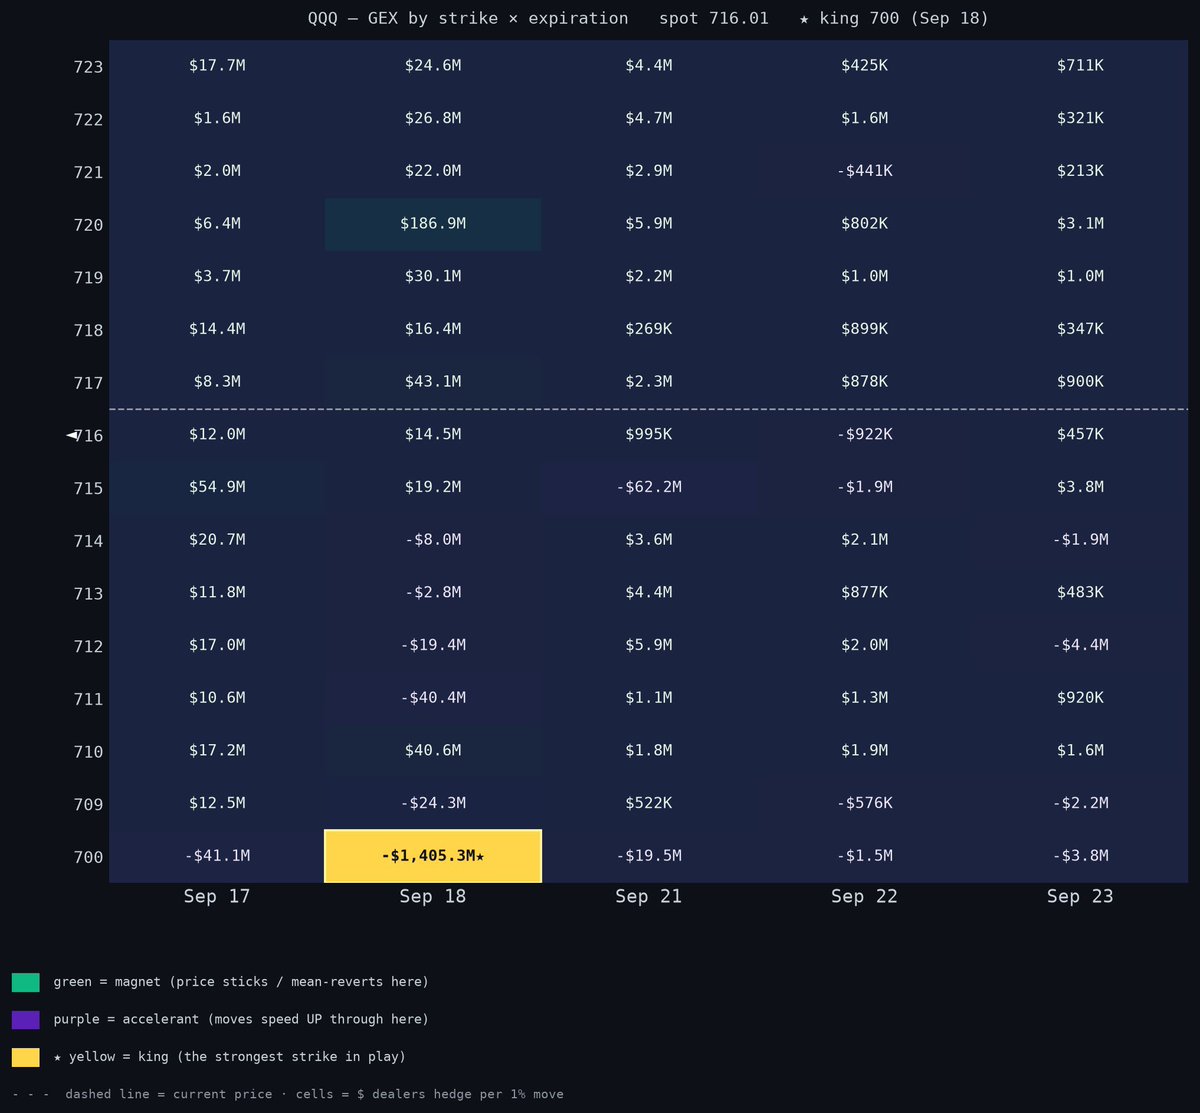Click the -$19.4M cell at strike 712

click(x=433, y=645)
